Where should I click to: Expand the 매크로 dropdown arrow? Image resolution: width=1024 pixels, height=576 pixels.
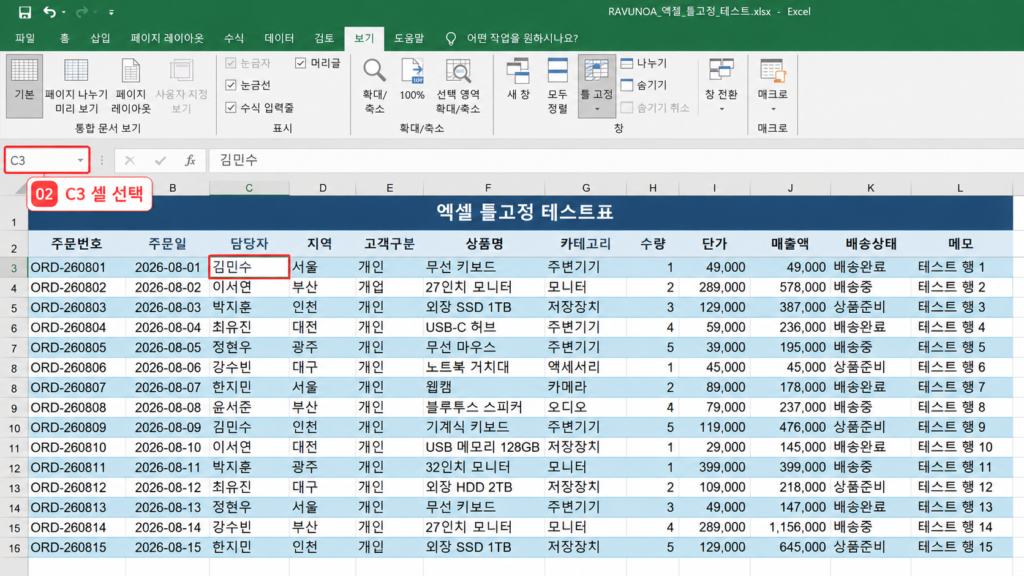point(773,109)
